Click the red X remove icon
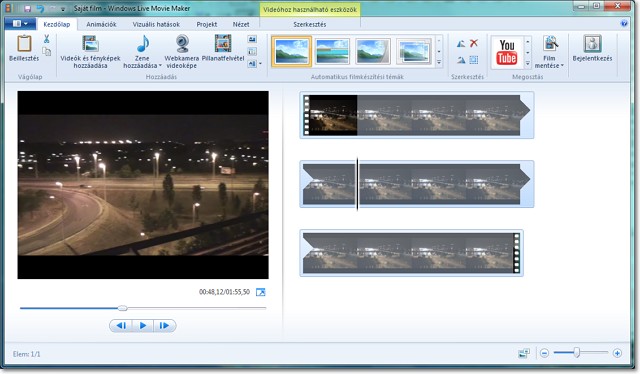This screenshot has height=374, width=640. [x=474, y=43]
